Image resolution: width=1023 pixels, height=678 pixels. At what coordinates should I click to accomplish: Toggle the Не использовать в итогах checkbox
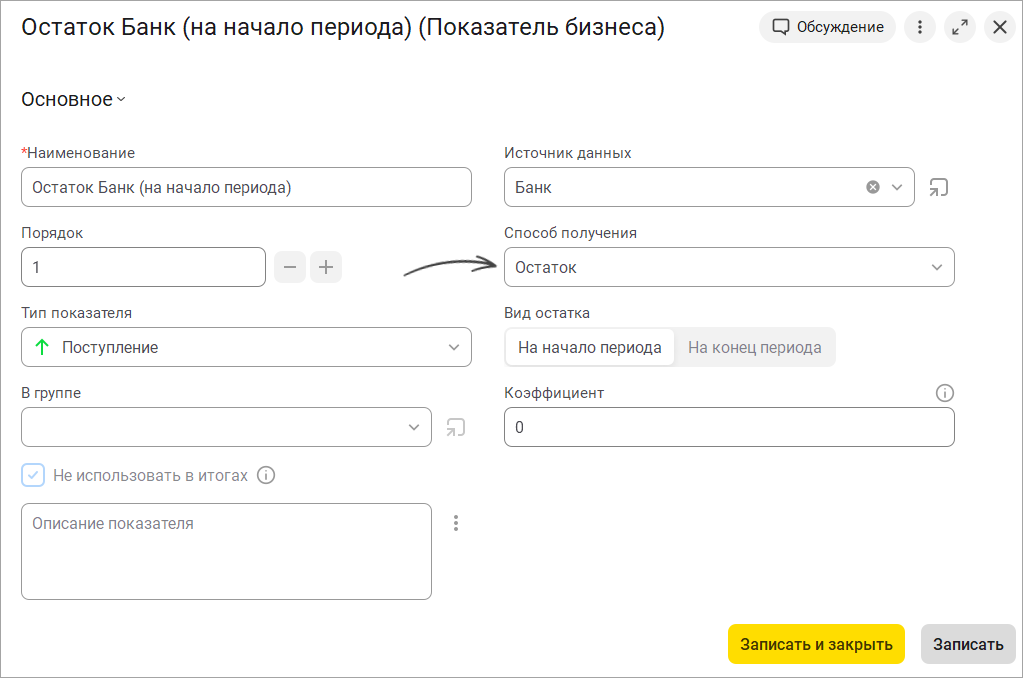33,475
